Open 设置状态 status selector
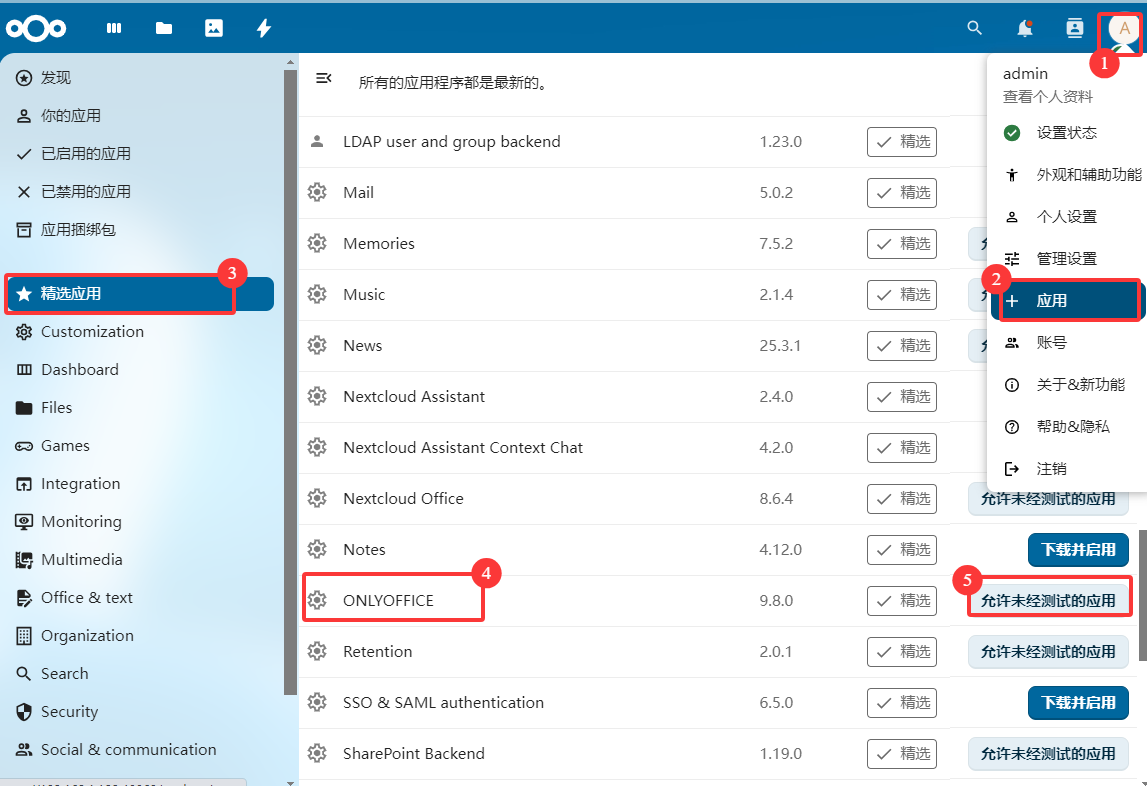Image resolution: width=1147 pixels, height=786 pixels. (1066, 133)
